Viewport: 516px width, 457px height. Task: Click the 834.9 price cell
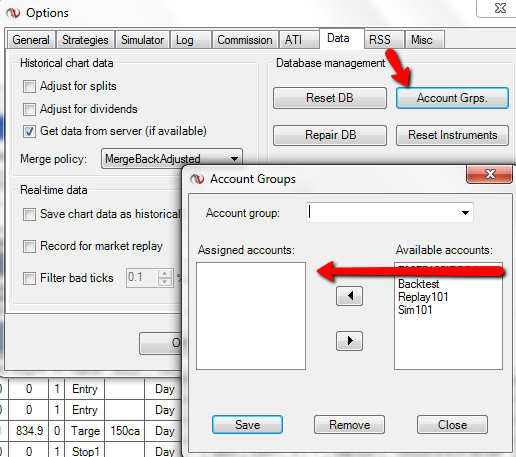[x=29, y=431]
